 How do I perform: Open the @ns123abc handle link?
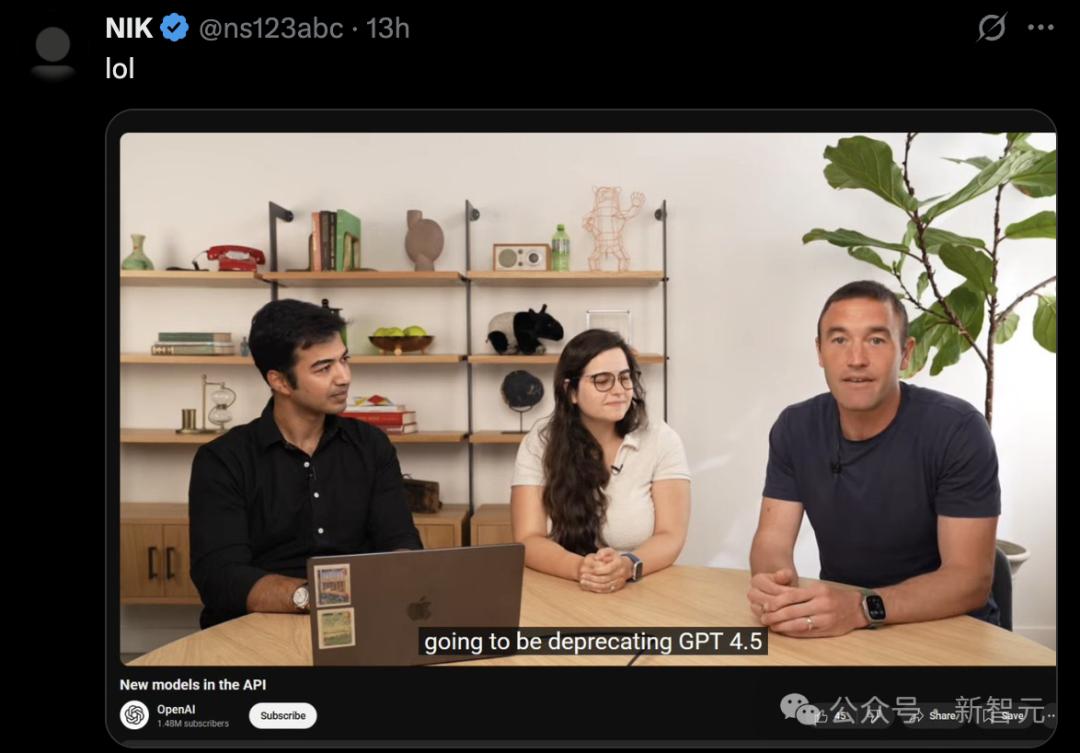[x=271, y=28]
